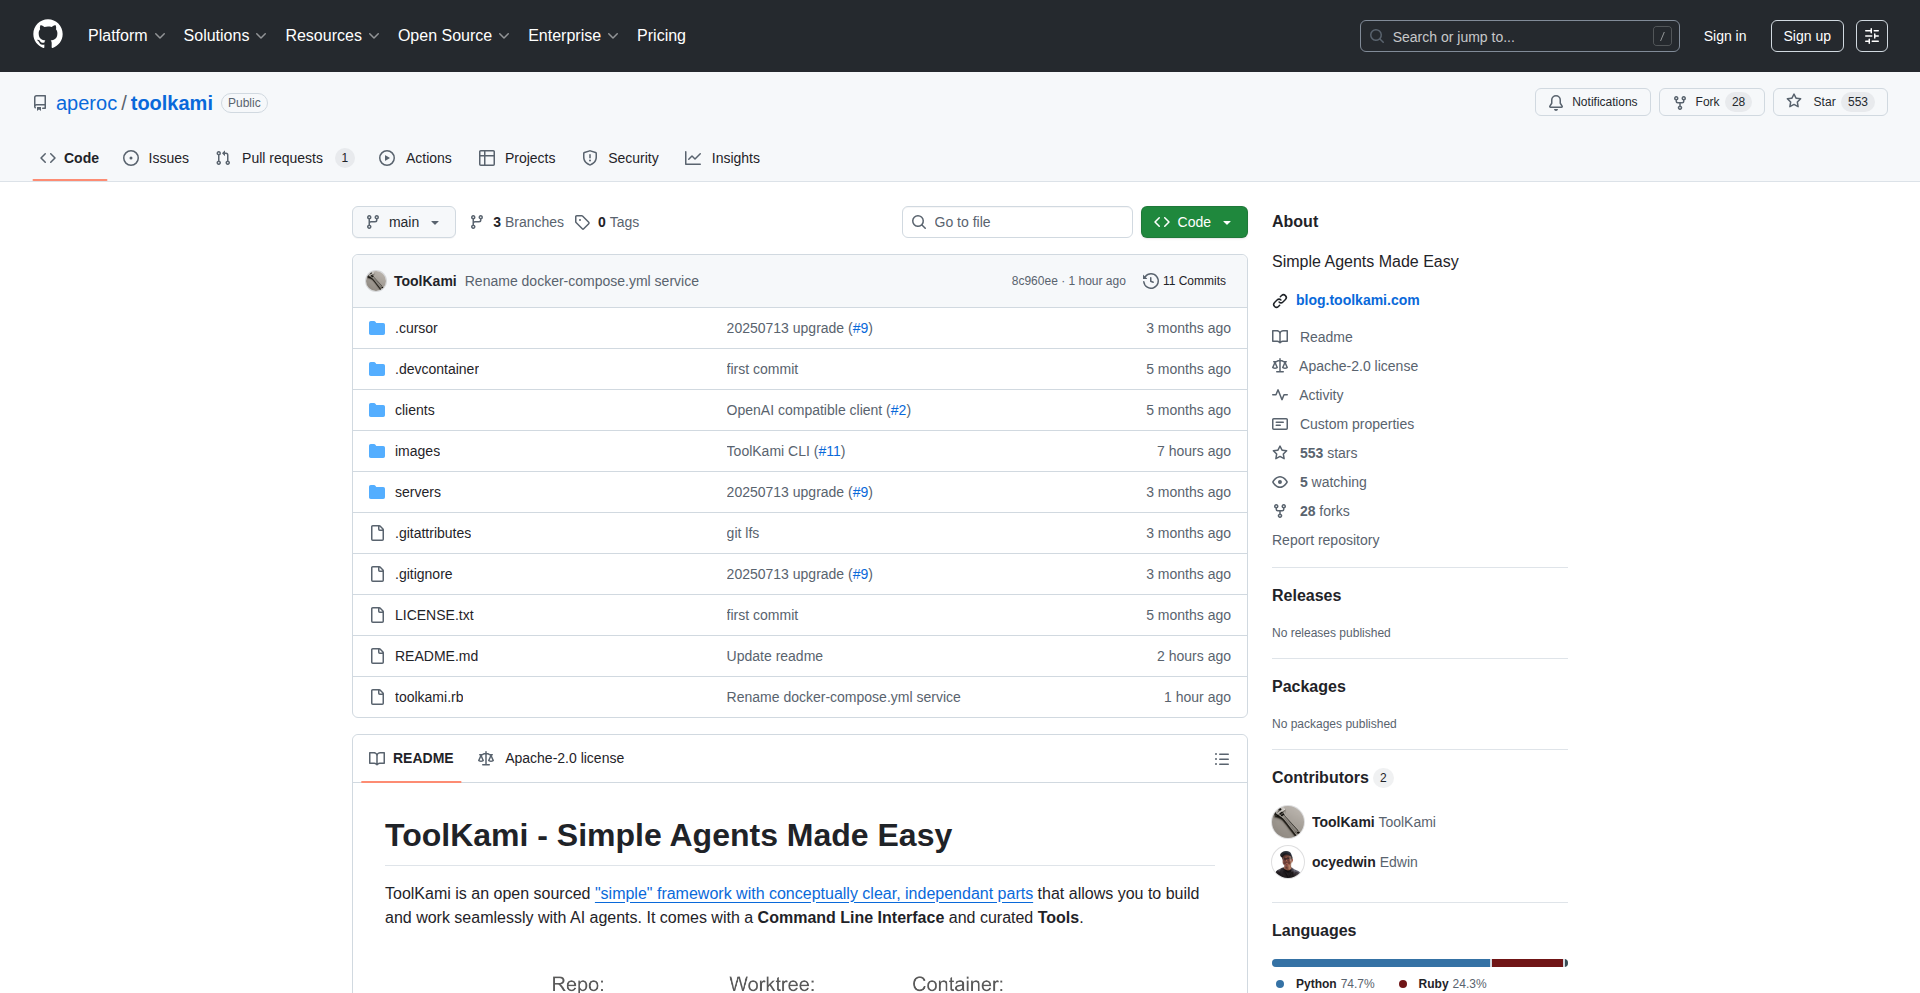The height and width of the screenshot is (993, 1920).
Task: Click the Sign up button
Action: [x=1807, y=36]
